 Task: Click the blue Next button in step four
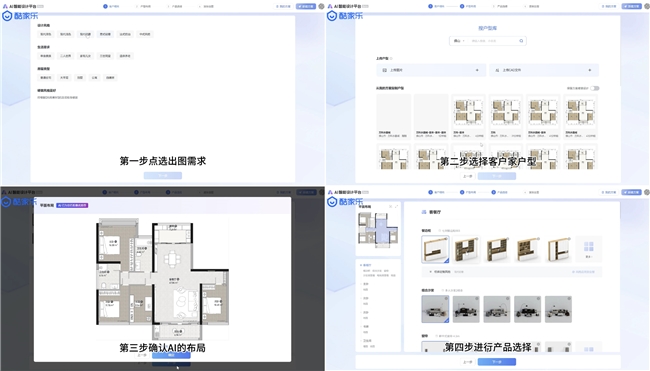[x=497, y=362]
